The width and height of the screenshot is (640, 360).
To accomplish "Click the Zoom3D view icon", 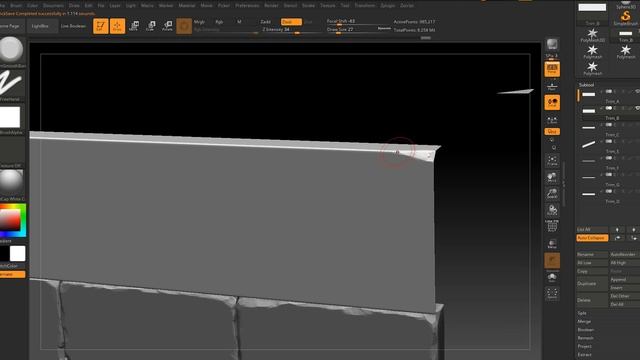I will [x=552, y=193].
